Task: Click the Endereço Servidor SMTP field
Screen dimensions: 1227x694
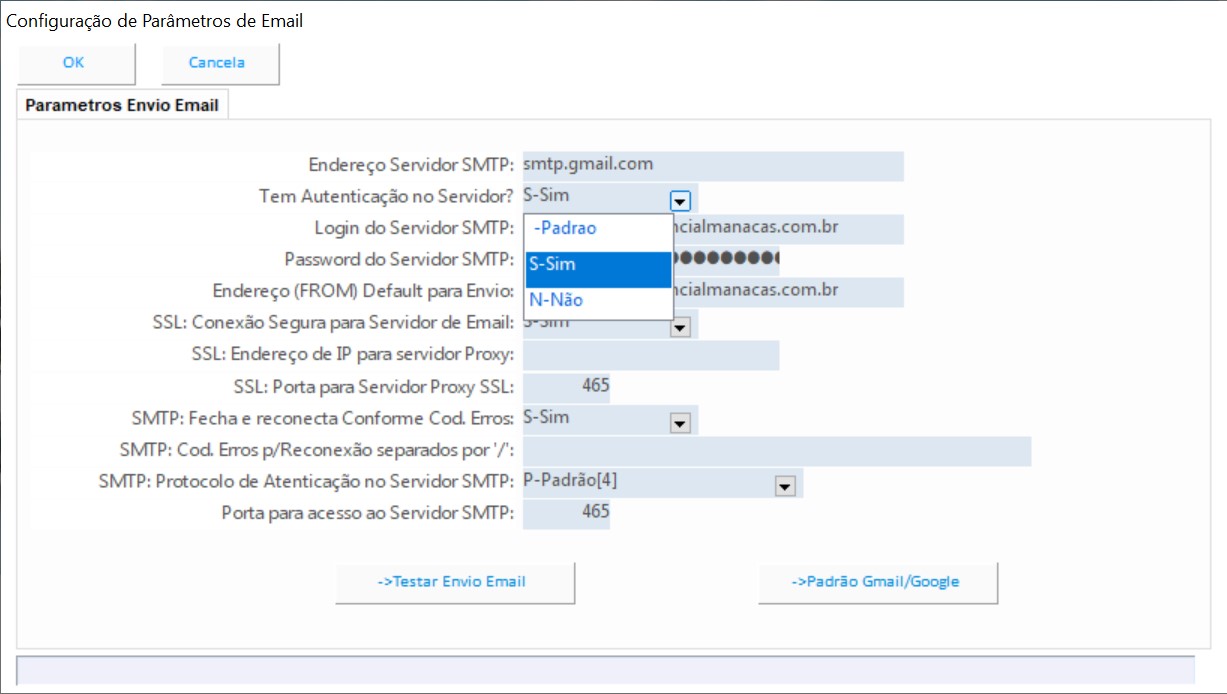Action: coord(712,166)
